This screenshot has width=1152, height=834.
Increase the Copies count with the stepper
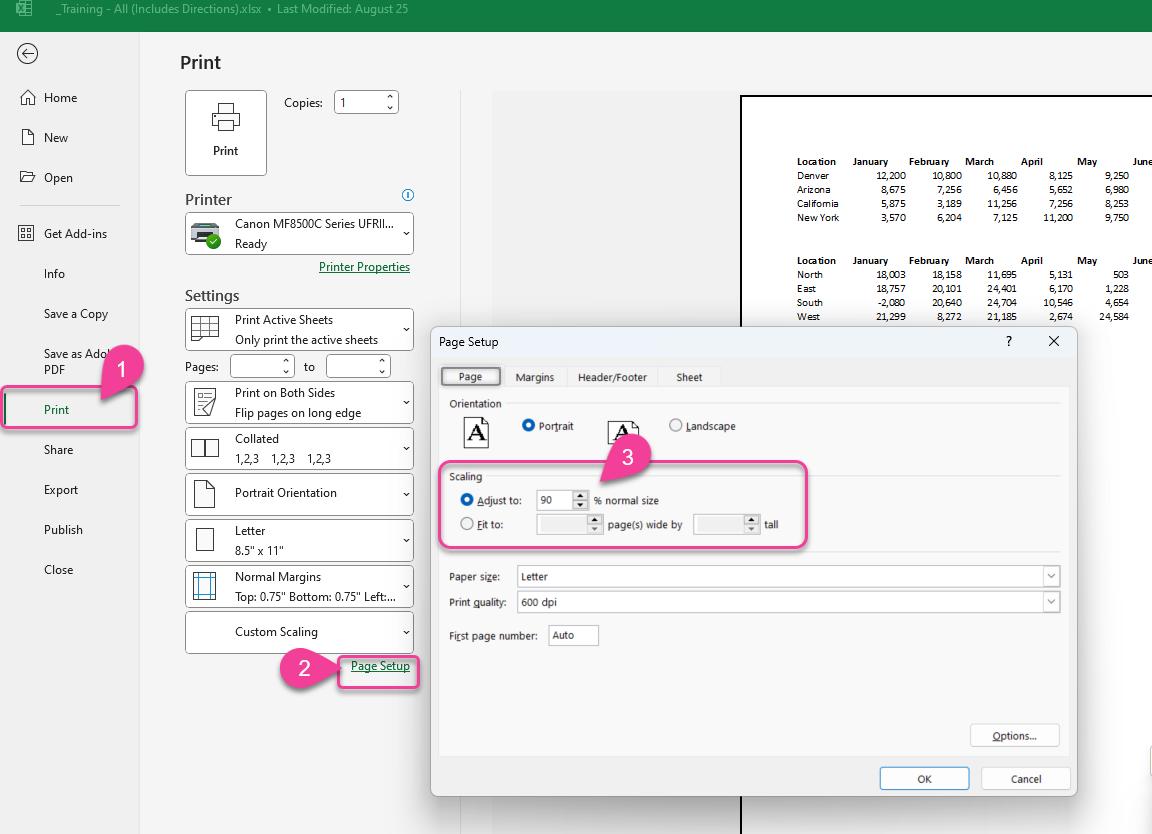click(388, 96)
